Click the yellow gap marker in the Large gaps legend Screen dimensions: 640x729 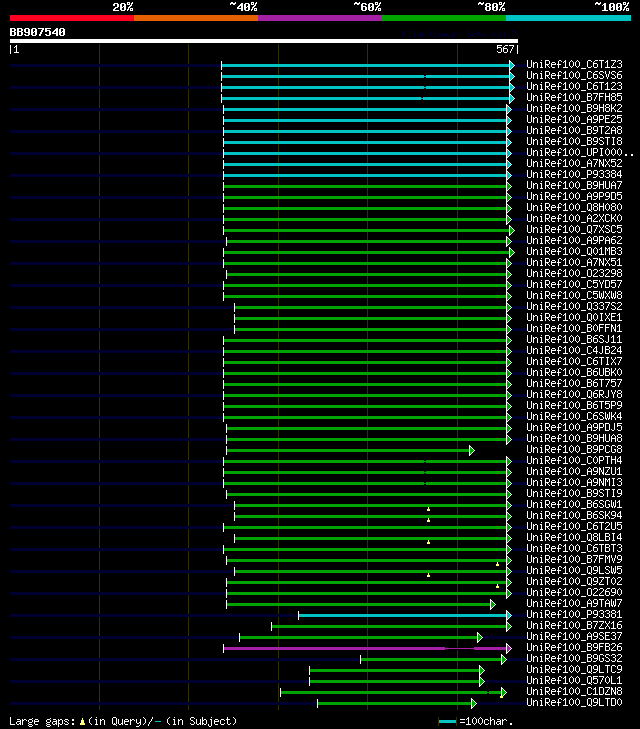[83, 722]
